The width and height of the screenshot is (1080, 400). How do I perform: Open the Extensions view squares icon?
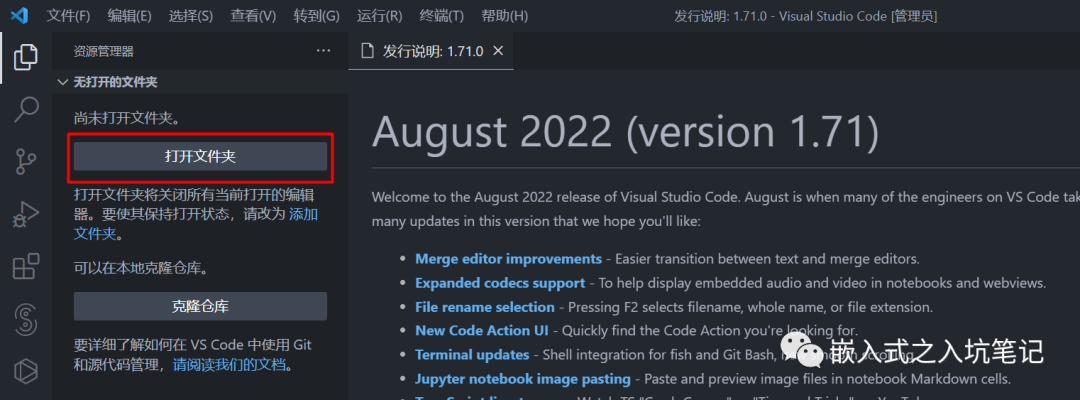26,267
